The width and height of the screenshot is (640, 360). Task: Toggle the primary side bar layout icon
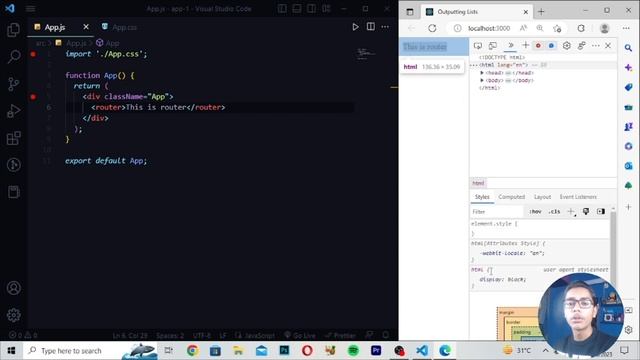coord(282,9)
